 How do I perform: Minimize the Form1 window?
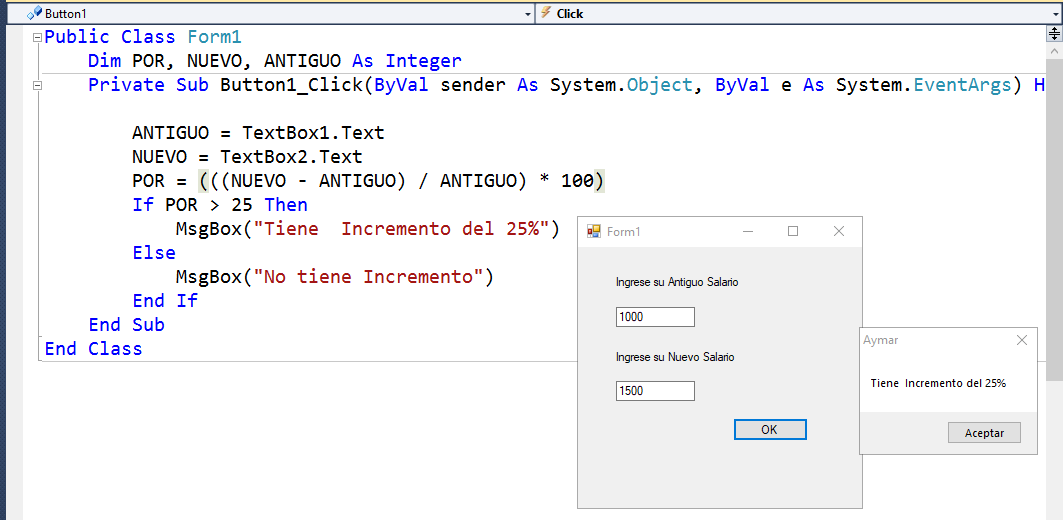pos(748,232)
